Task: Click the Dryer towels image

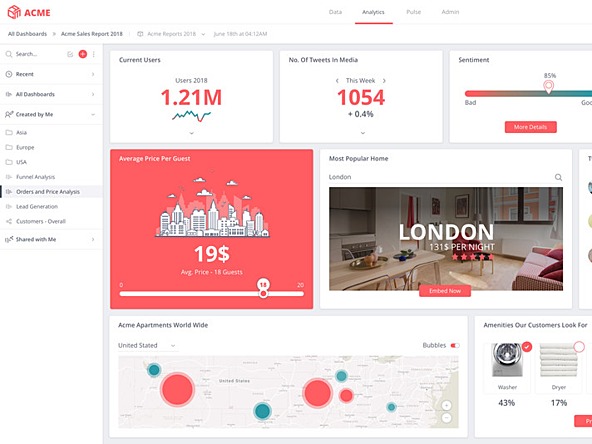Action: [558, 360]
